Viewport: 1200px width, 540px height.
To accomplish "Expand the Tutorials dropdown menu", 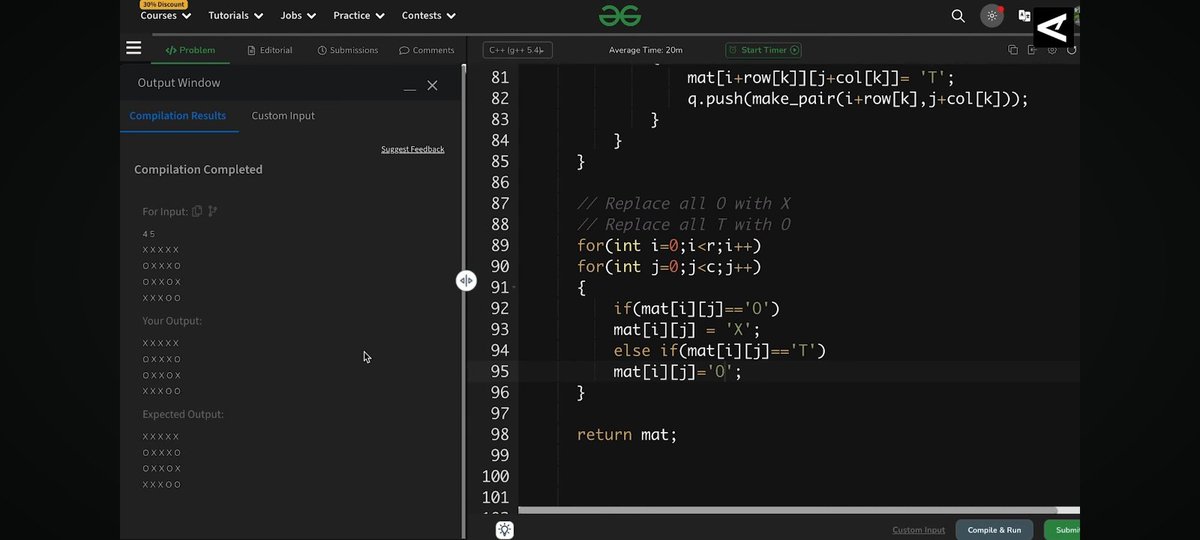I will click(236, 16).
